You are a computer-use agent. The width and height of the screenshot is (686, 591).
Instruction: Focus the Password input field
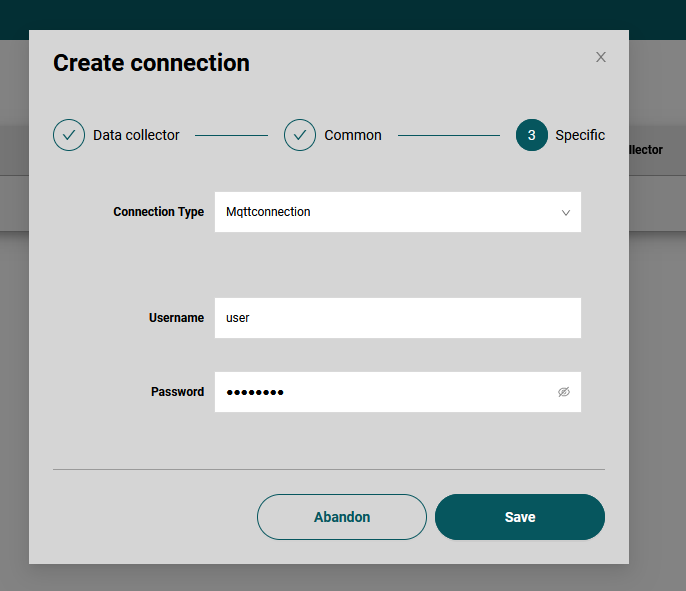[x=385, y=392]
